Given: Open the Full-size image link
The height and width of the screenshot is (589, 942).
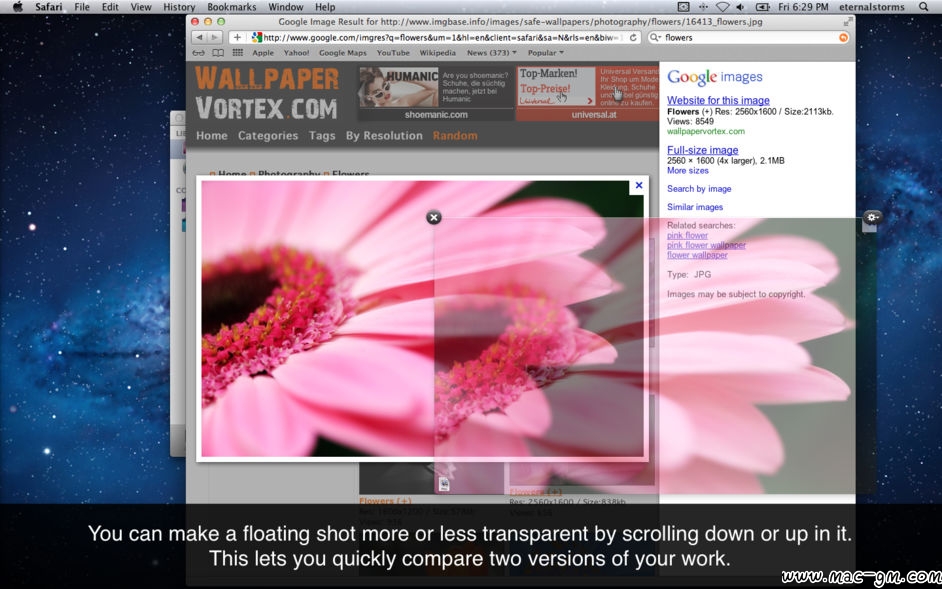Looking at the screenshot, I should 702,150.
